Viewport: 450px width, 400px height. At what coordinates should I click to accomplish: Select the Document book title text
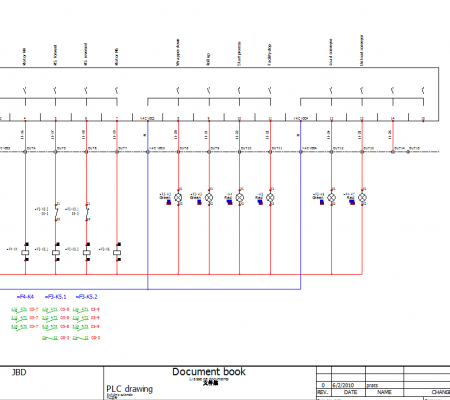point(209,372)
